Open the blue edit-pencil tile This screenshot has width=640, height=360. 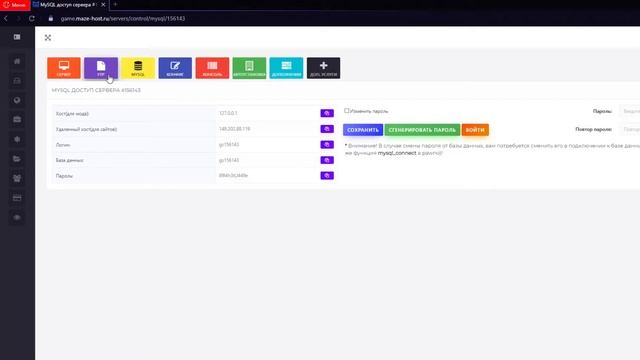coord(175,68)
